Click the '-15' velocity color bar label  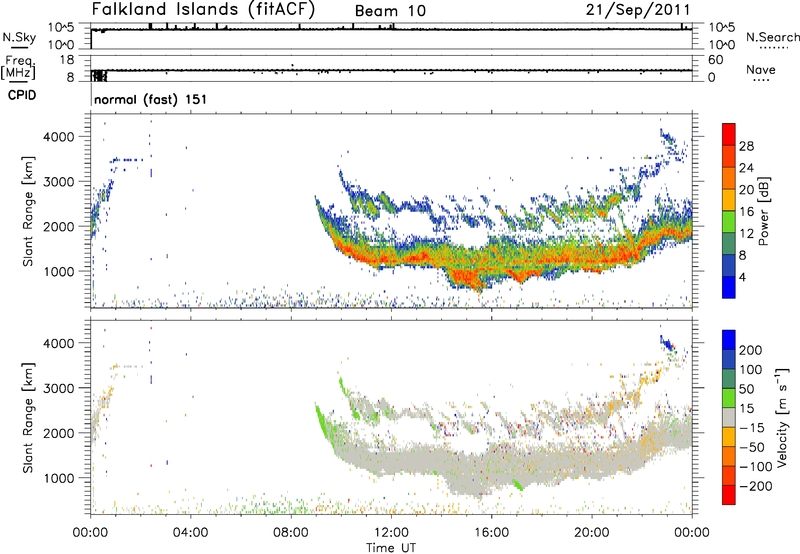tap(752, 428)
